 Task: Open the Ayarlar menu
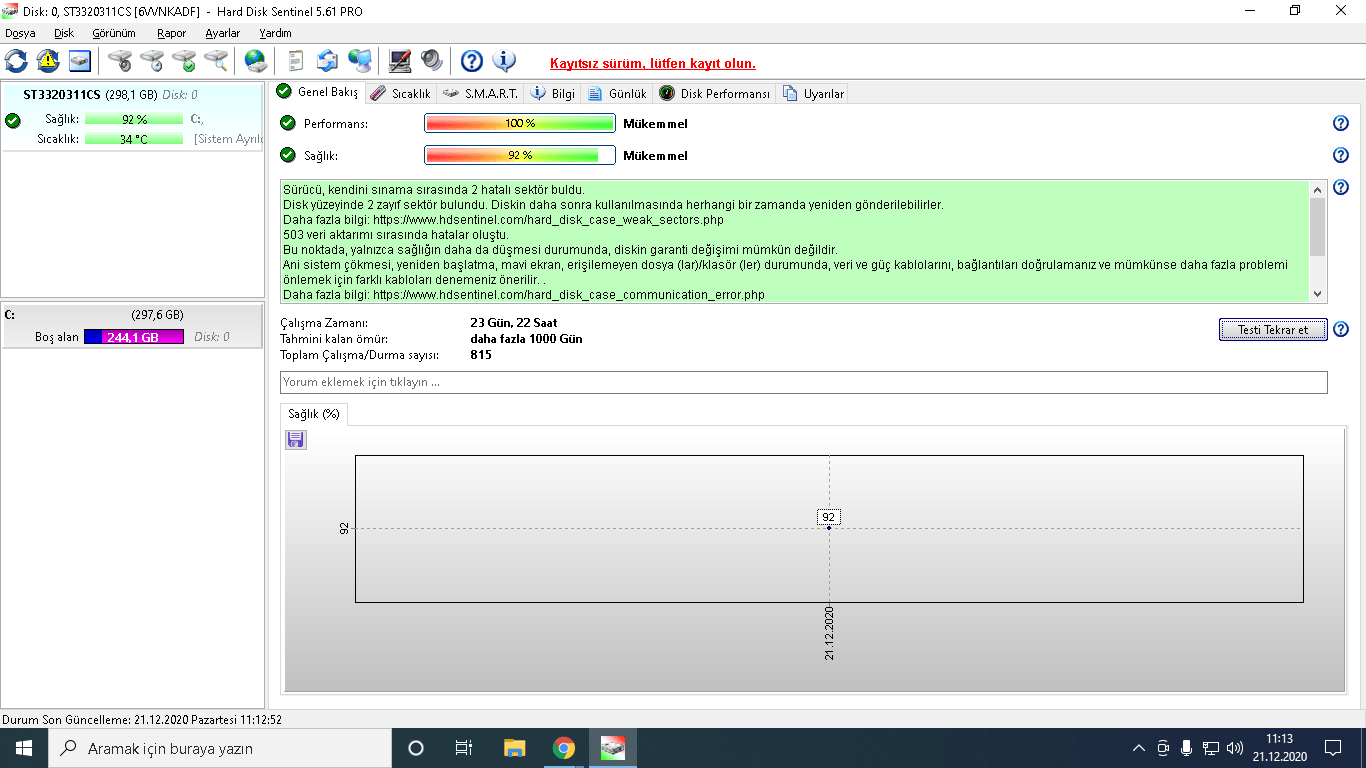[x=223, y=33]
